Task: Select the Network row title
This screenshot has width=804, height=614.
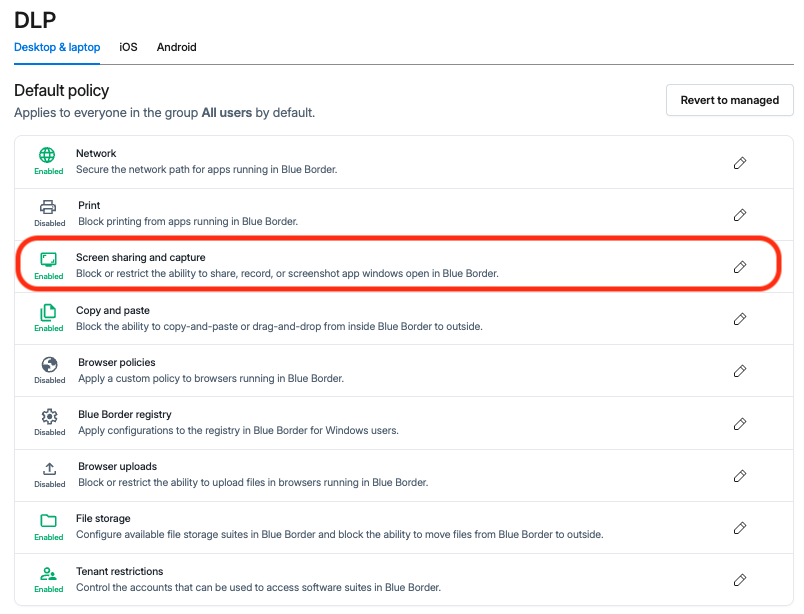Action: 96,153
